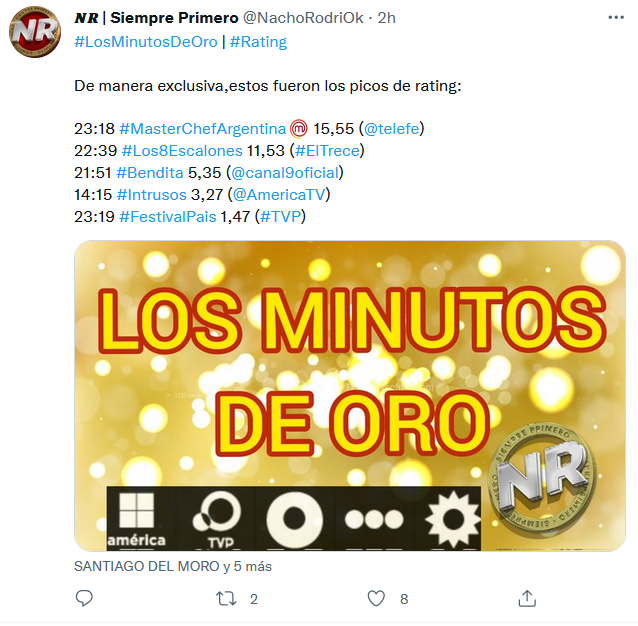Open the #Rating hashtag link
The width and height of the screenshot is (638, 626).
point(258,42)
